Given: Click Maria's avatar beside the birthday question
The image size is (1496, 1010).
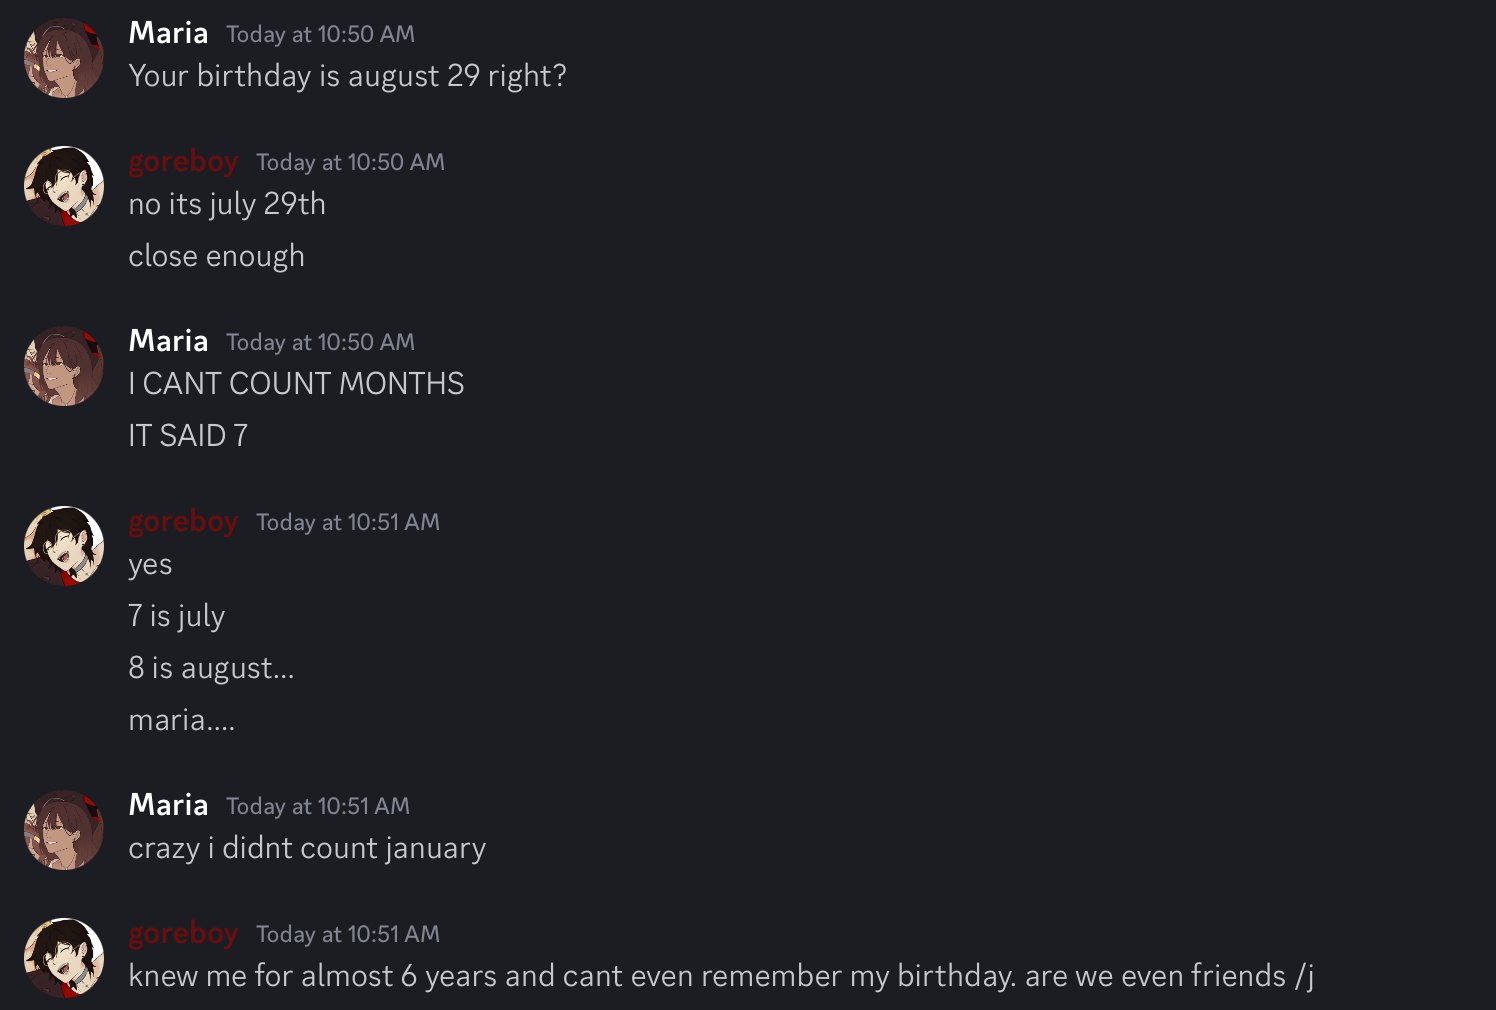Looking at the screenshot, I should [64, 58].
